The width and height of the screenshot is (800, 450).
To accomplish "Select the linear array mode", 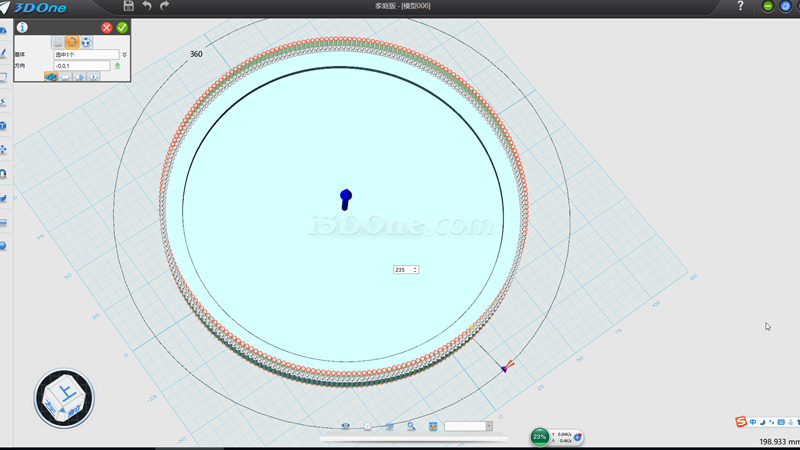I will [58, 42].
